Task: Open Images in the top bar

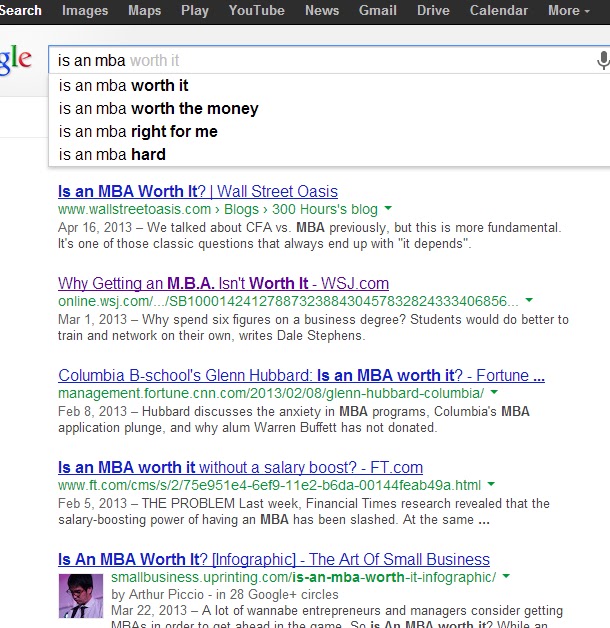Action: coord(85,10)
